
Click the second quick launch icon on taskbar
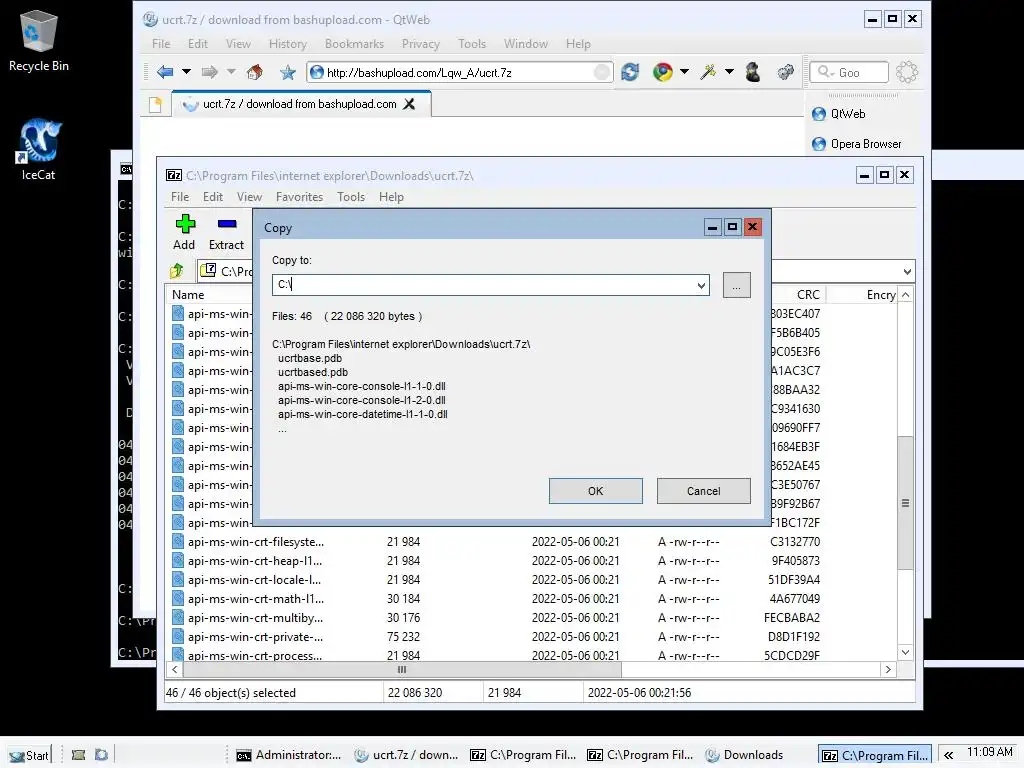tap(101, 755)
